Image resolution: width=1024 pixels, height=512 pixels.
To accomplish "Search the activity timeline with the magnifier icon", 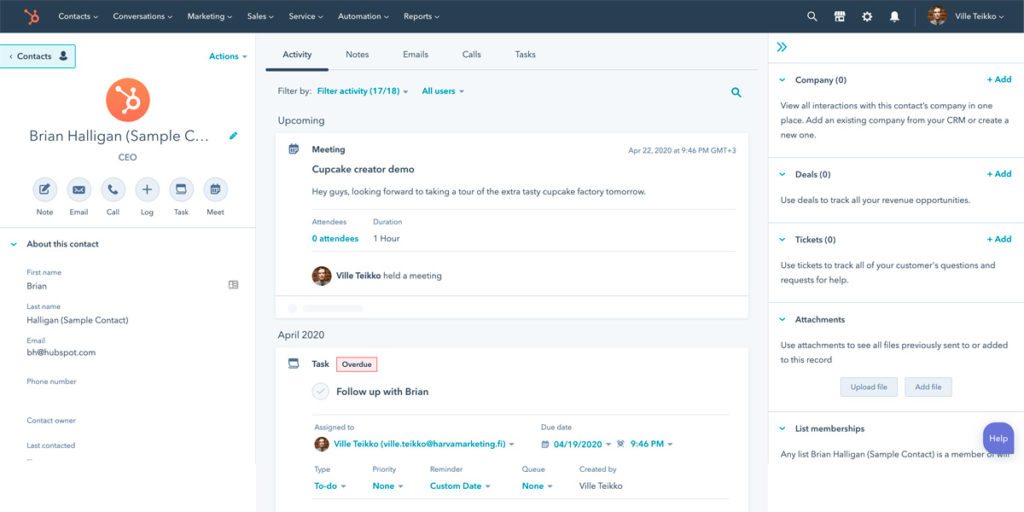I will point(736,92).
